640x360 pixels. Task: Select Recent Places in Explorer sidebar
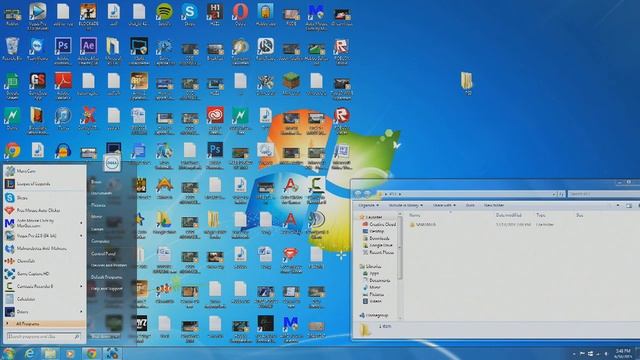pos(378,253)
